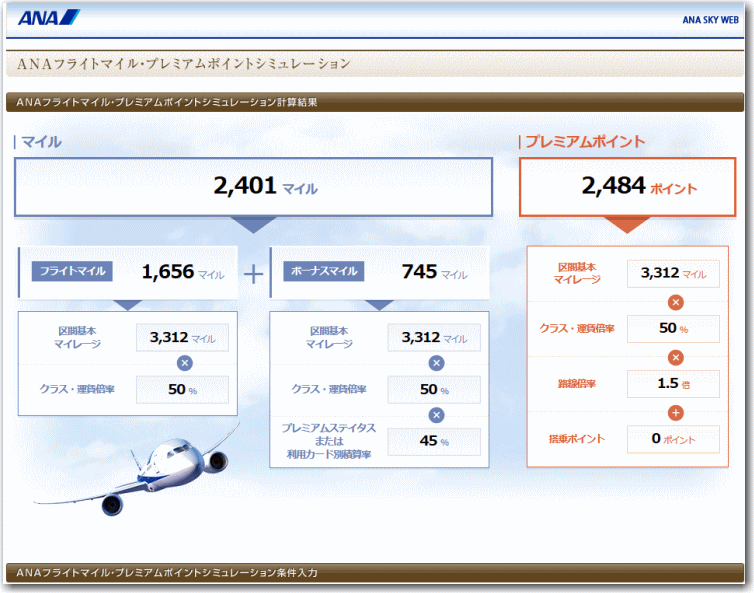The width and height of the screenshot is (754, 593).
Task: Click the 区間基本マイレージ label in flight mile panel
Action: pyautogui.click(x=77, y=338)
